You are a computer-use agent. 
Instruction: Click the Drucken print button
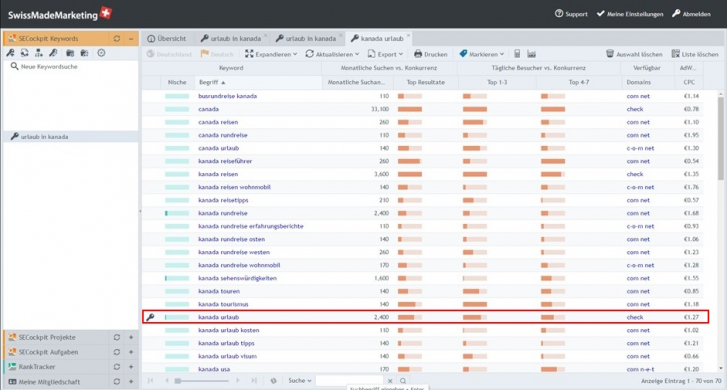(x=431, y=54)
